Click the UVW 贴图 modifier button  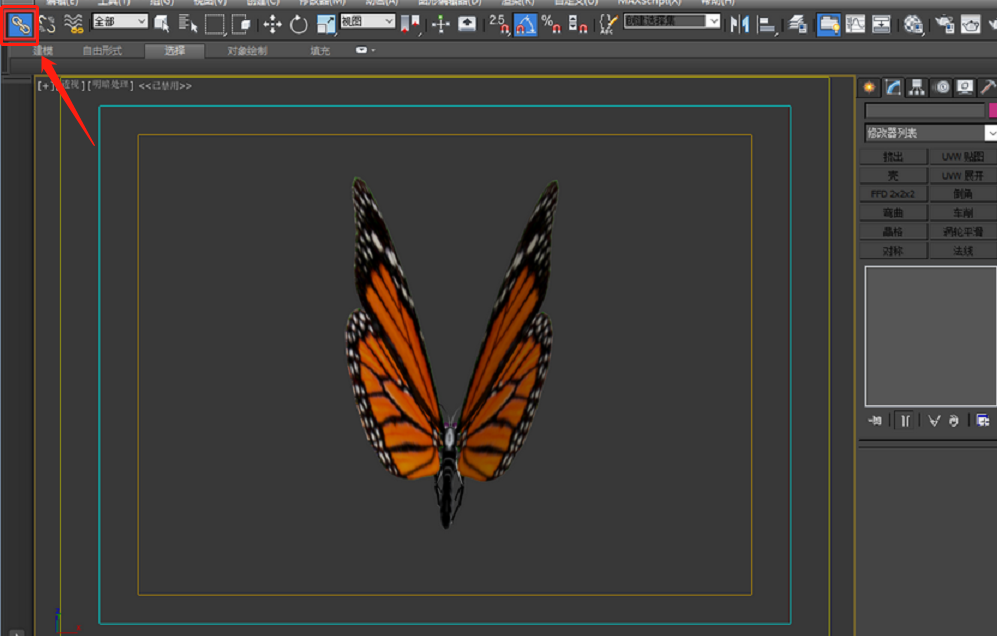(x=963, y=156)
